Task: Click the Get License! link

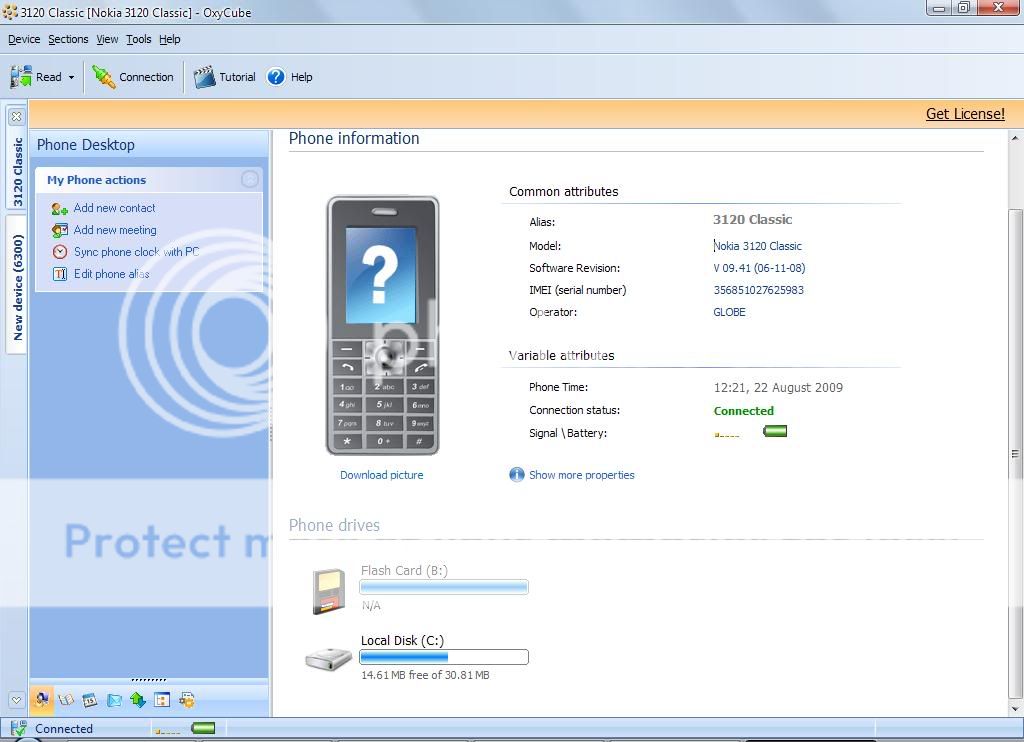Action: 965,114
